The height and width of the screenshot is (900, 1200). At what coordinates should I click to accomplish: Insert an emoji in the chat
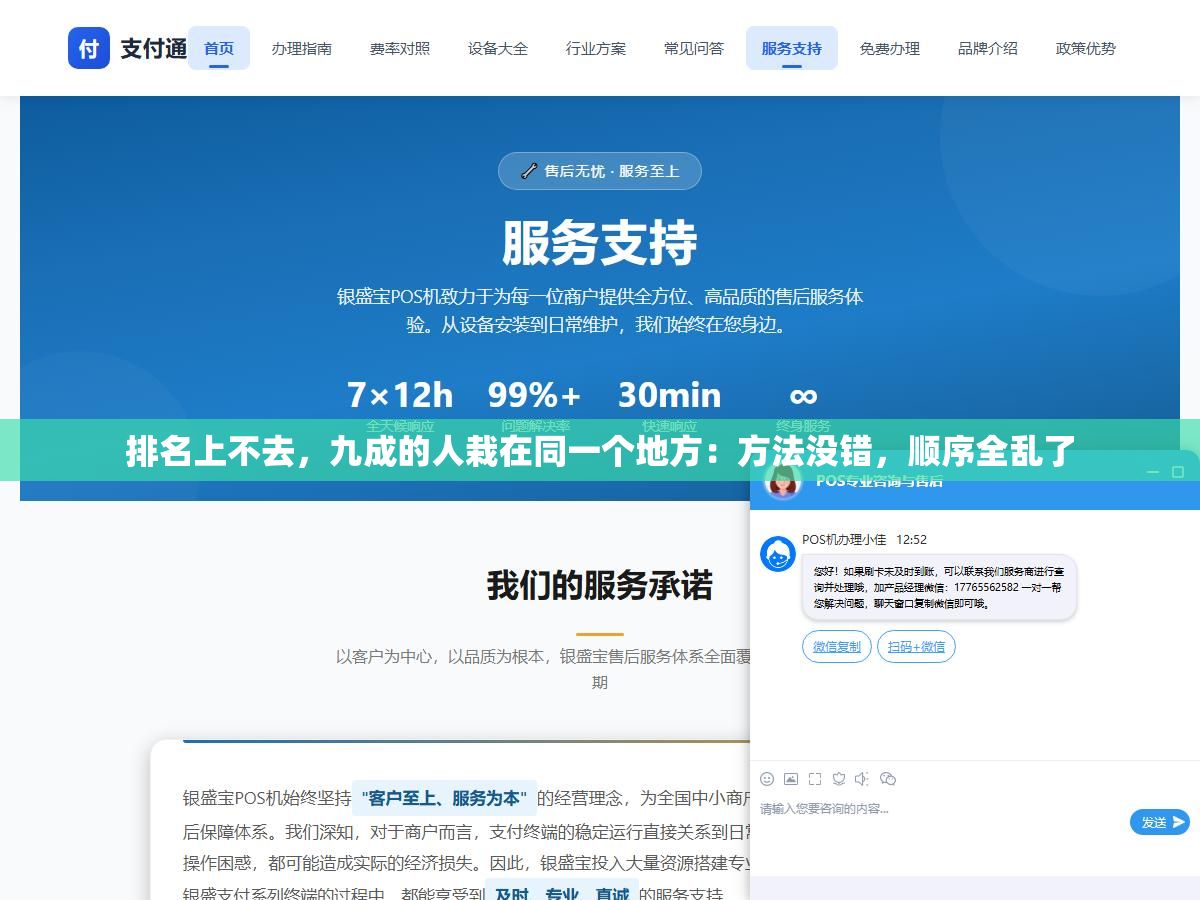pyautogui.click(x=767, y=779)
